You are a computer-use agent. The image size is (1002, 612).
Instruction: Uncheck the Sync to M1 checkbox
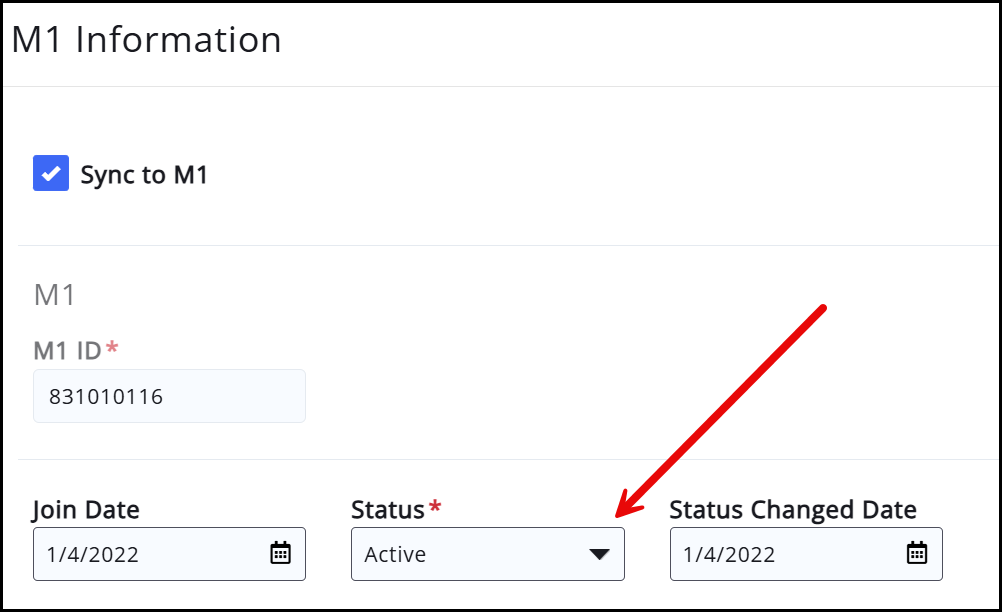pyautogui.click(x=51, y=173)
